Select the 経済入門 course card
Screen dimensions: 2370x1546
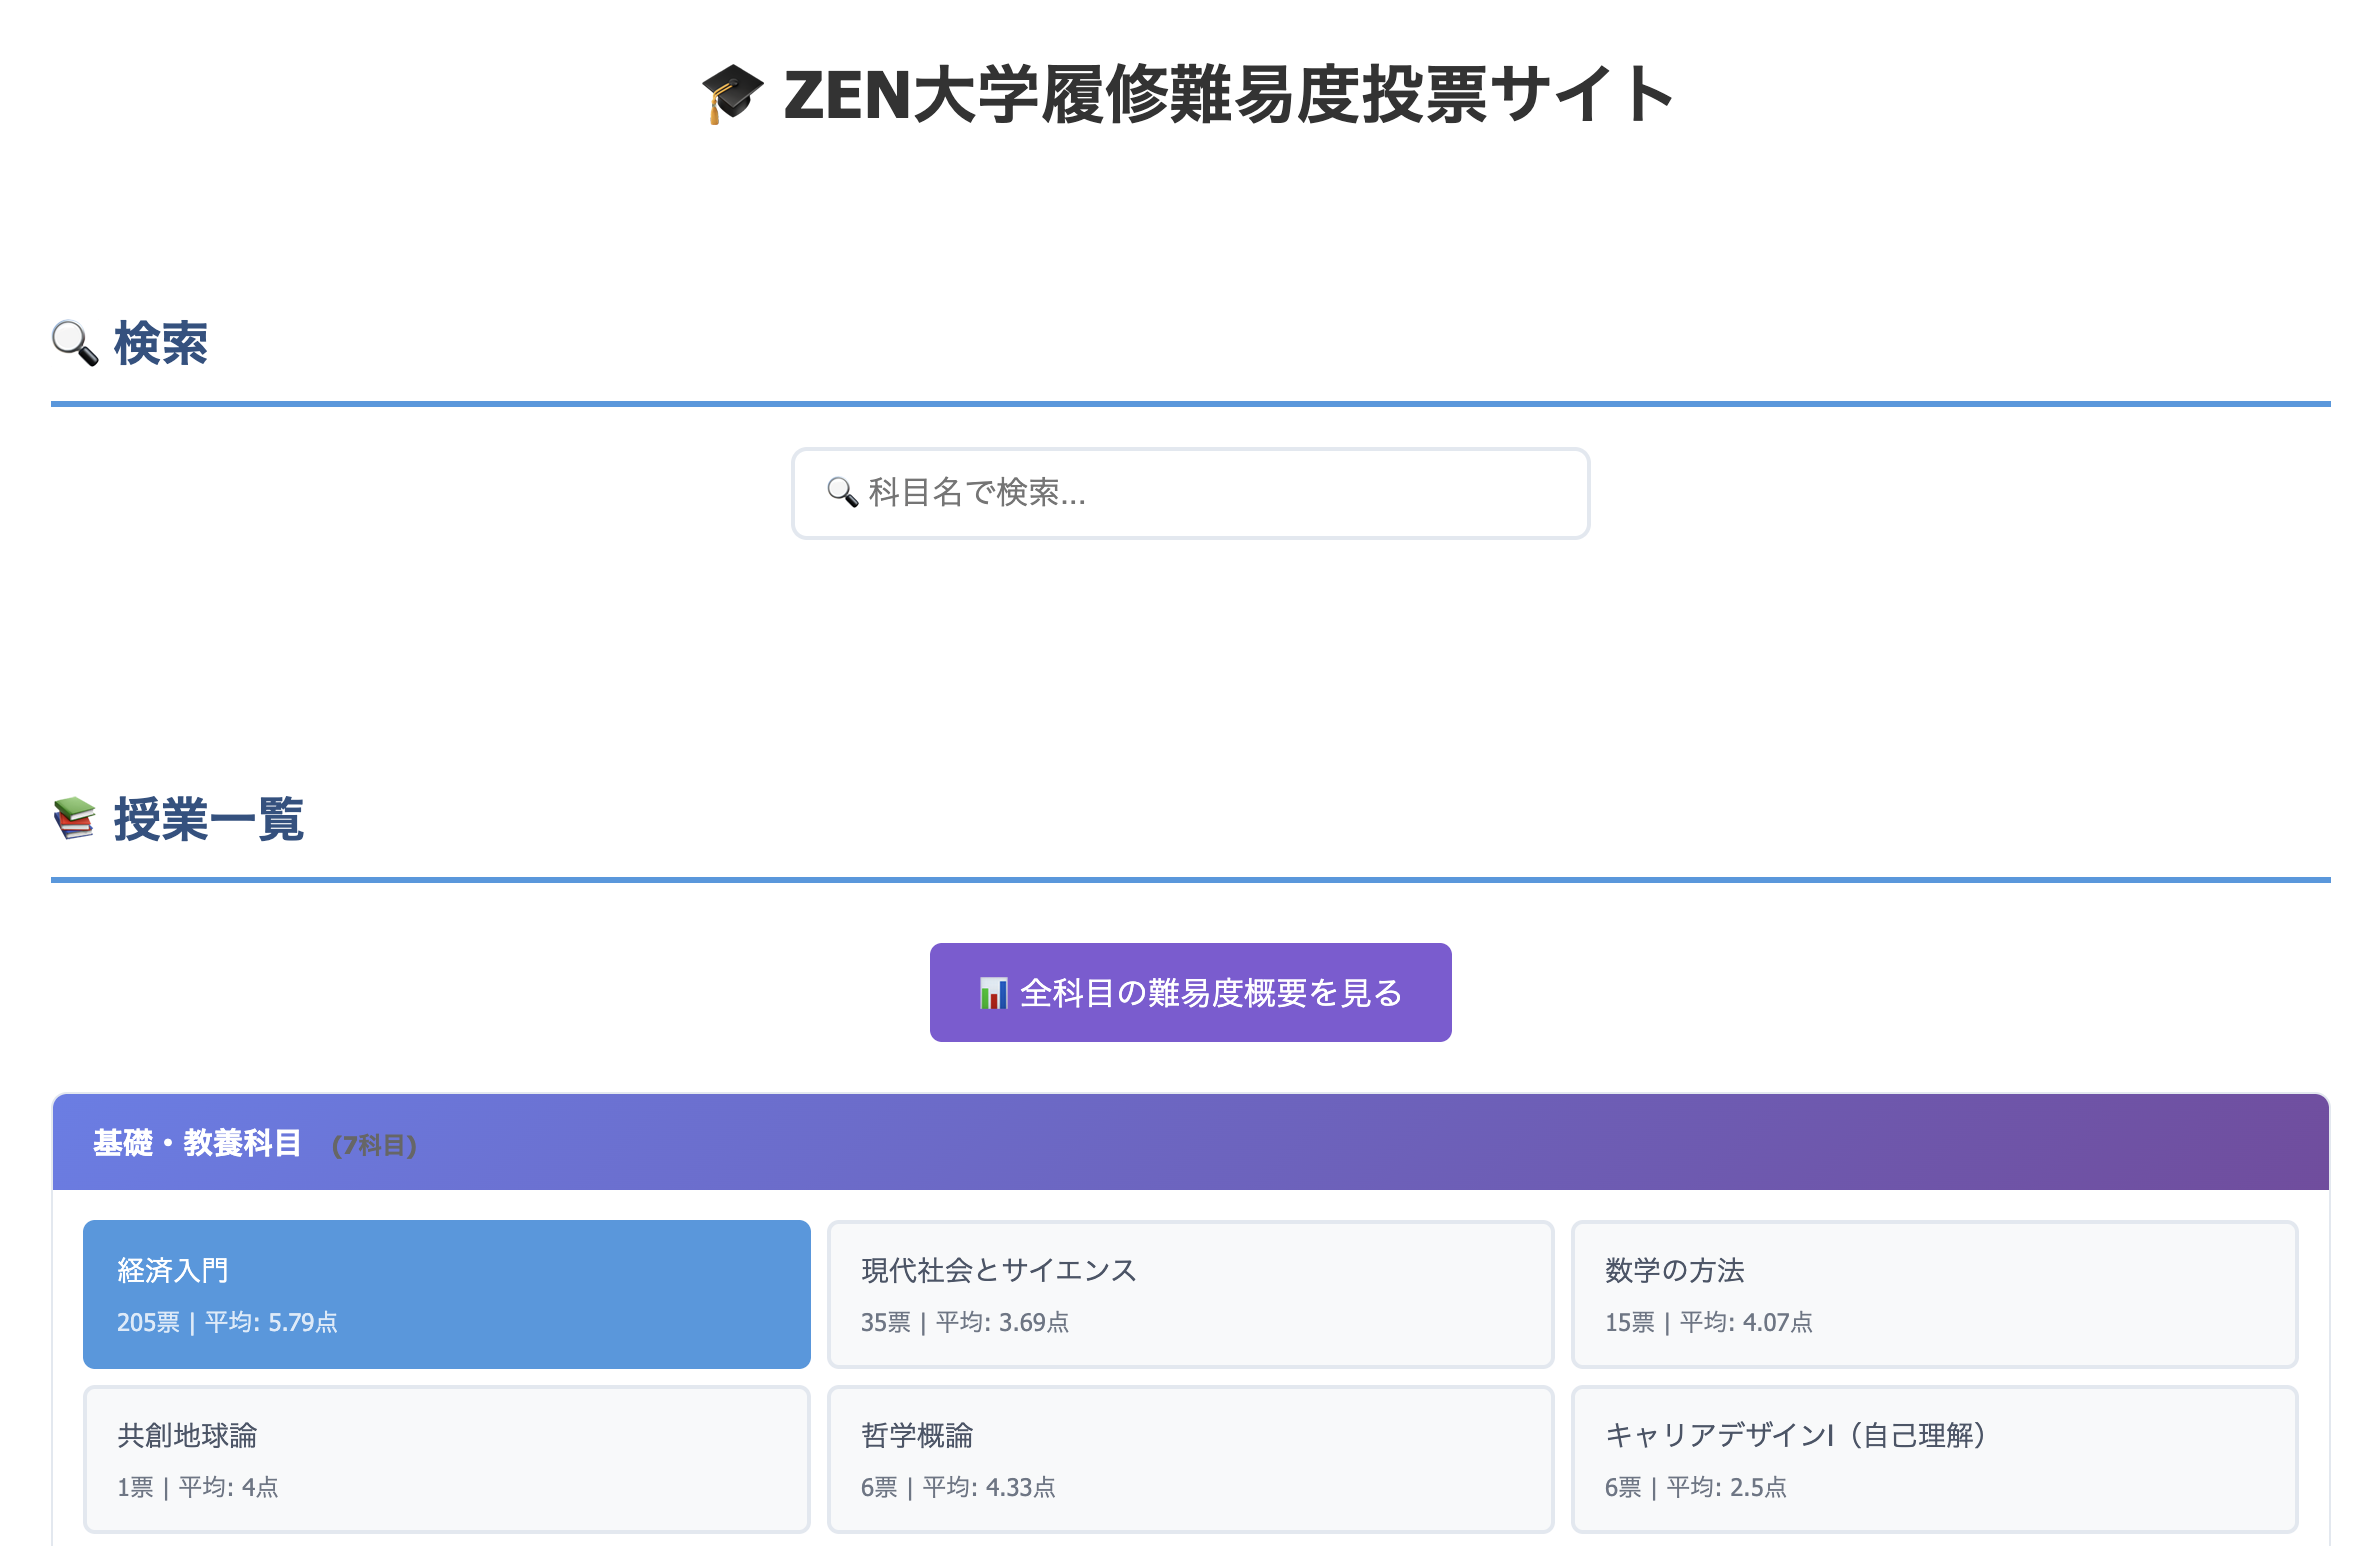click(446, 1293)
